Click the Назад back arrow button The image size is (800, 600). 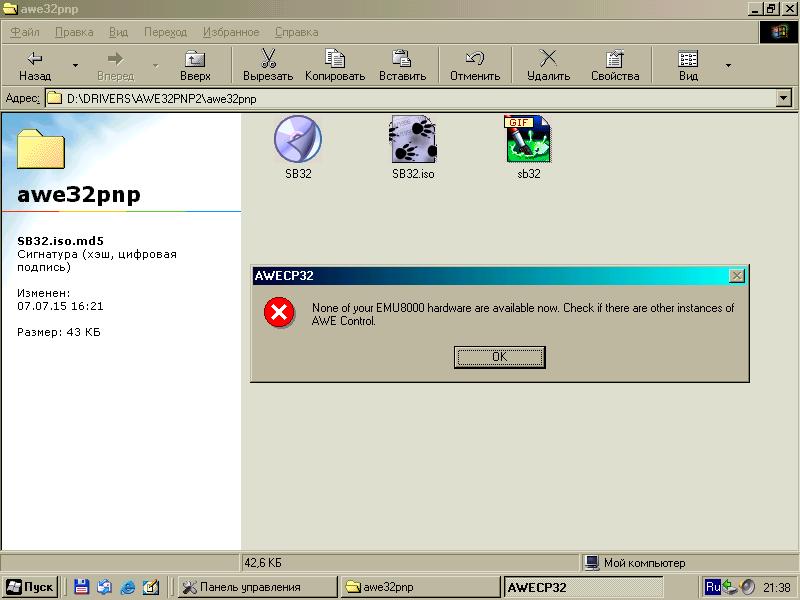(35, 65)
